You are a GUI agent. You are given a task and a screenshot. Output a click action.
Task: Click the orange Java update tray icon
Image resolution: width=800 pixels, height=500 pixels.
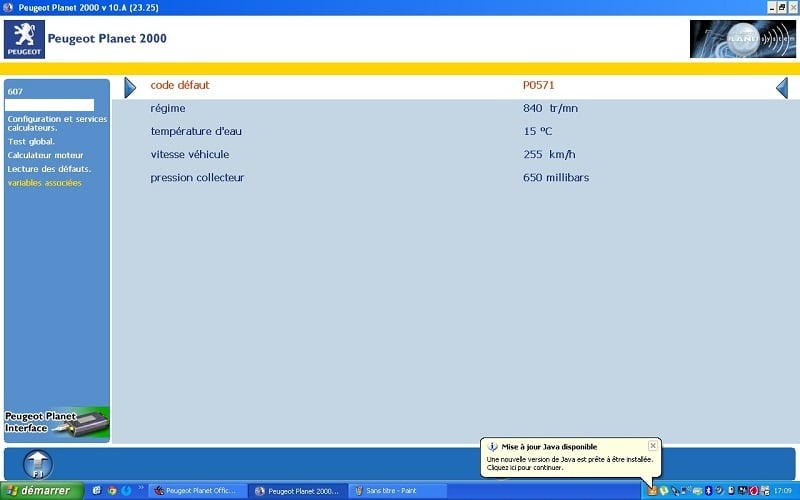(x=652, y=490)
